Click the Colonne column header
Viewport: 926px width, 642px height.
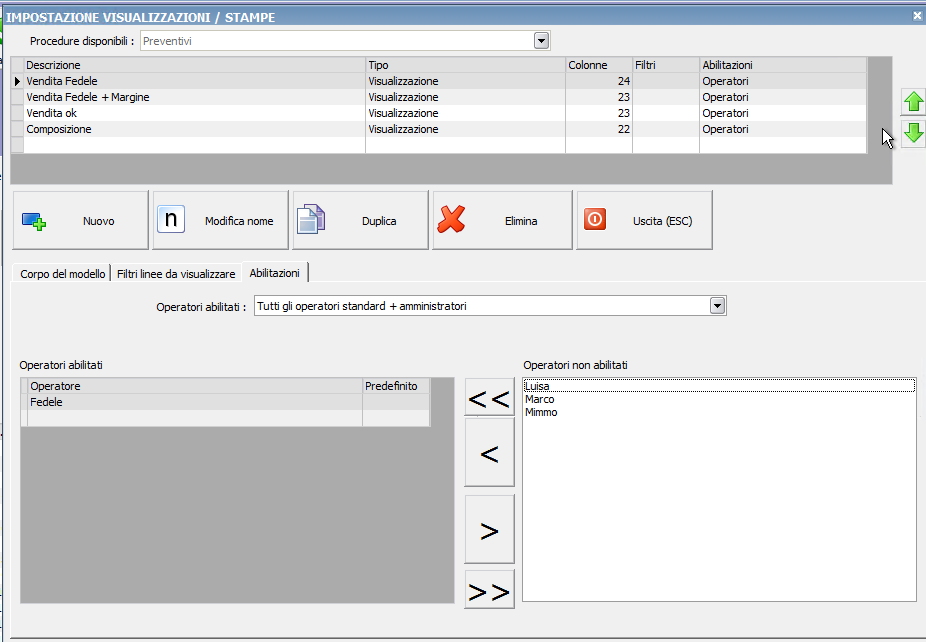pyautogui.click(x=599, y=65)
